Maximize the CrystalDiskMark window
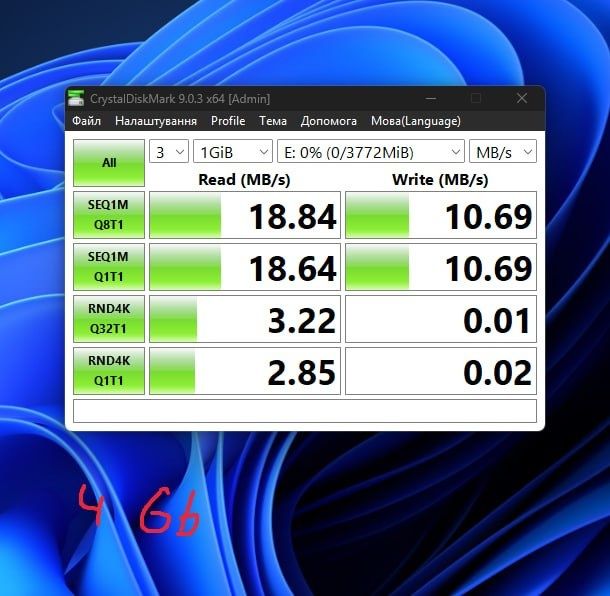The width and height of the screenshot is (610, 596). 476,98
